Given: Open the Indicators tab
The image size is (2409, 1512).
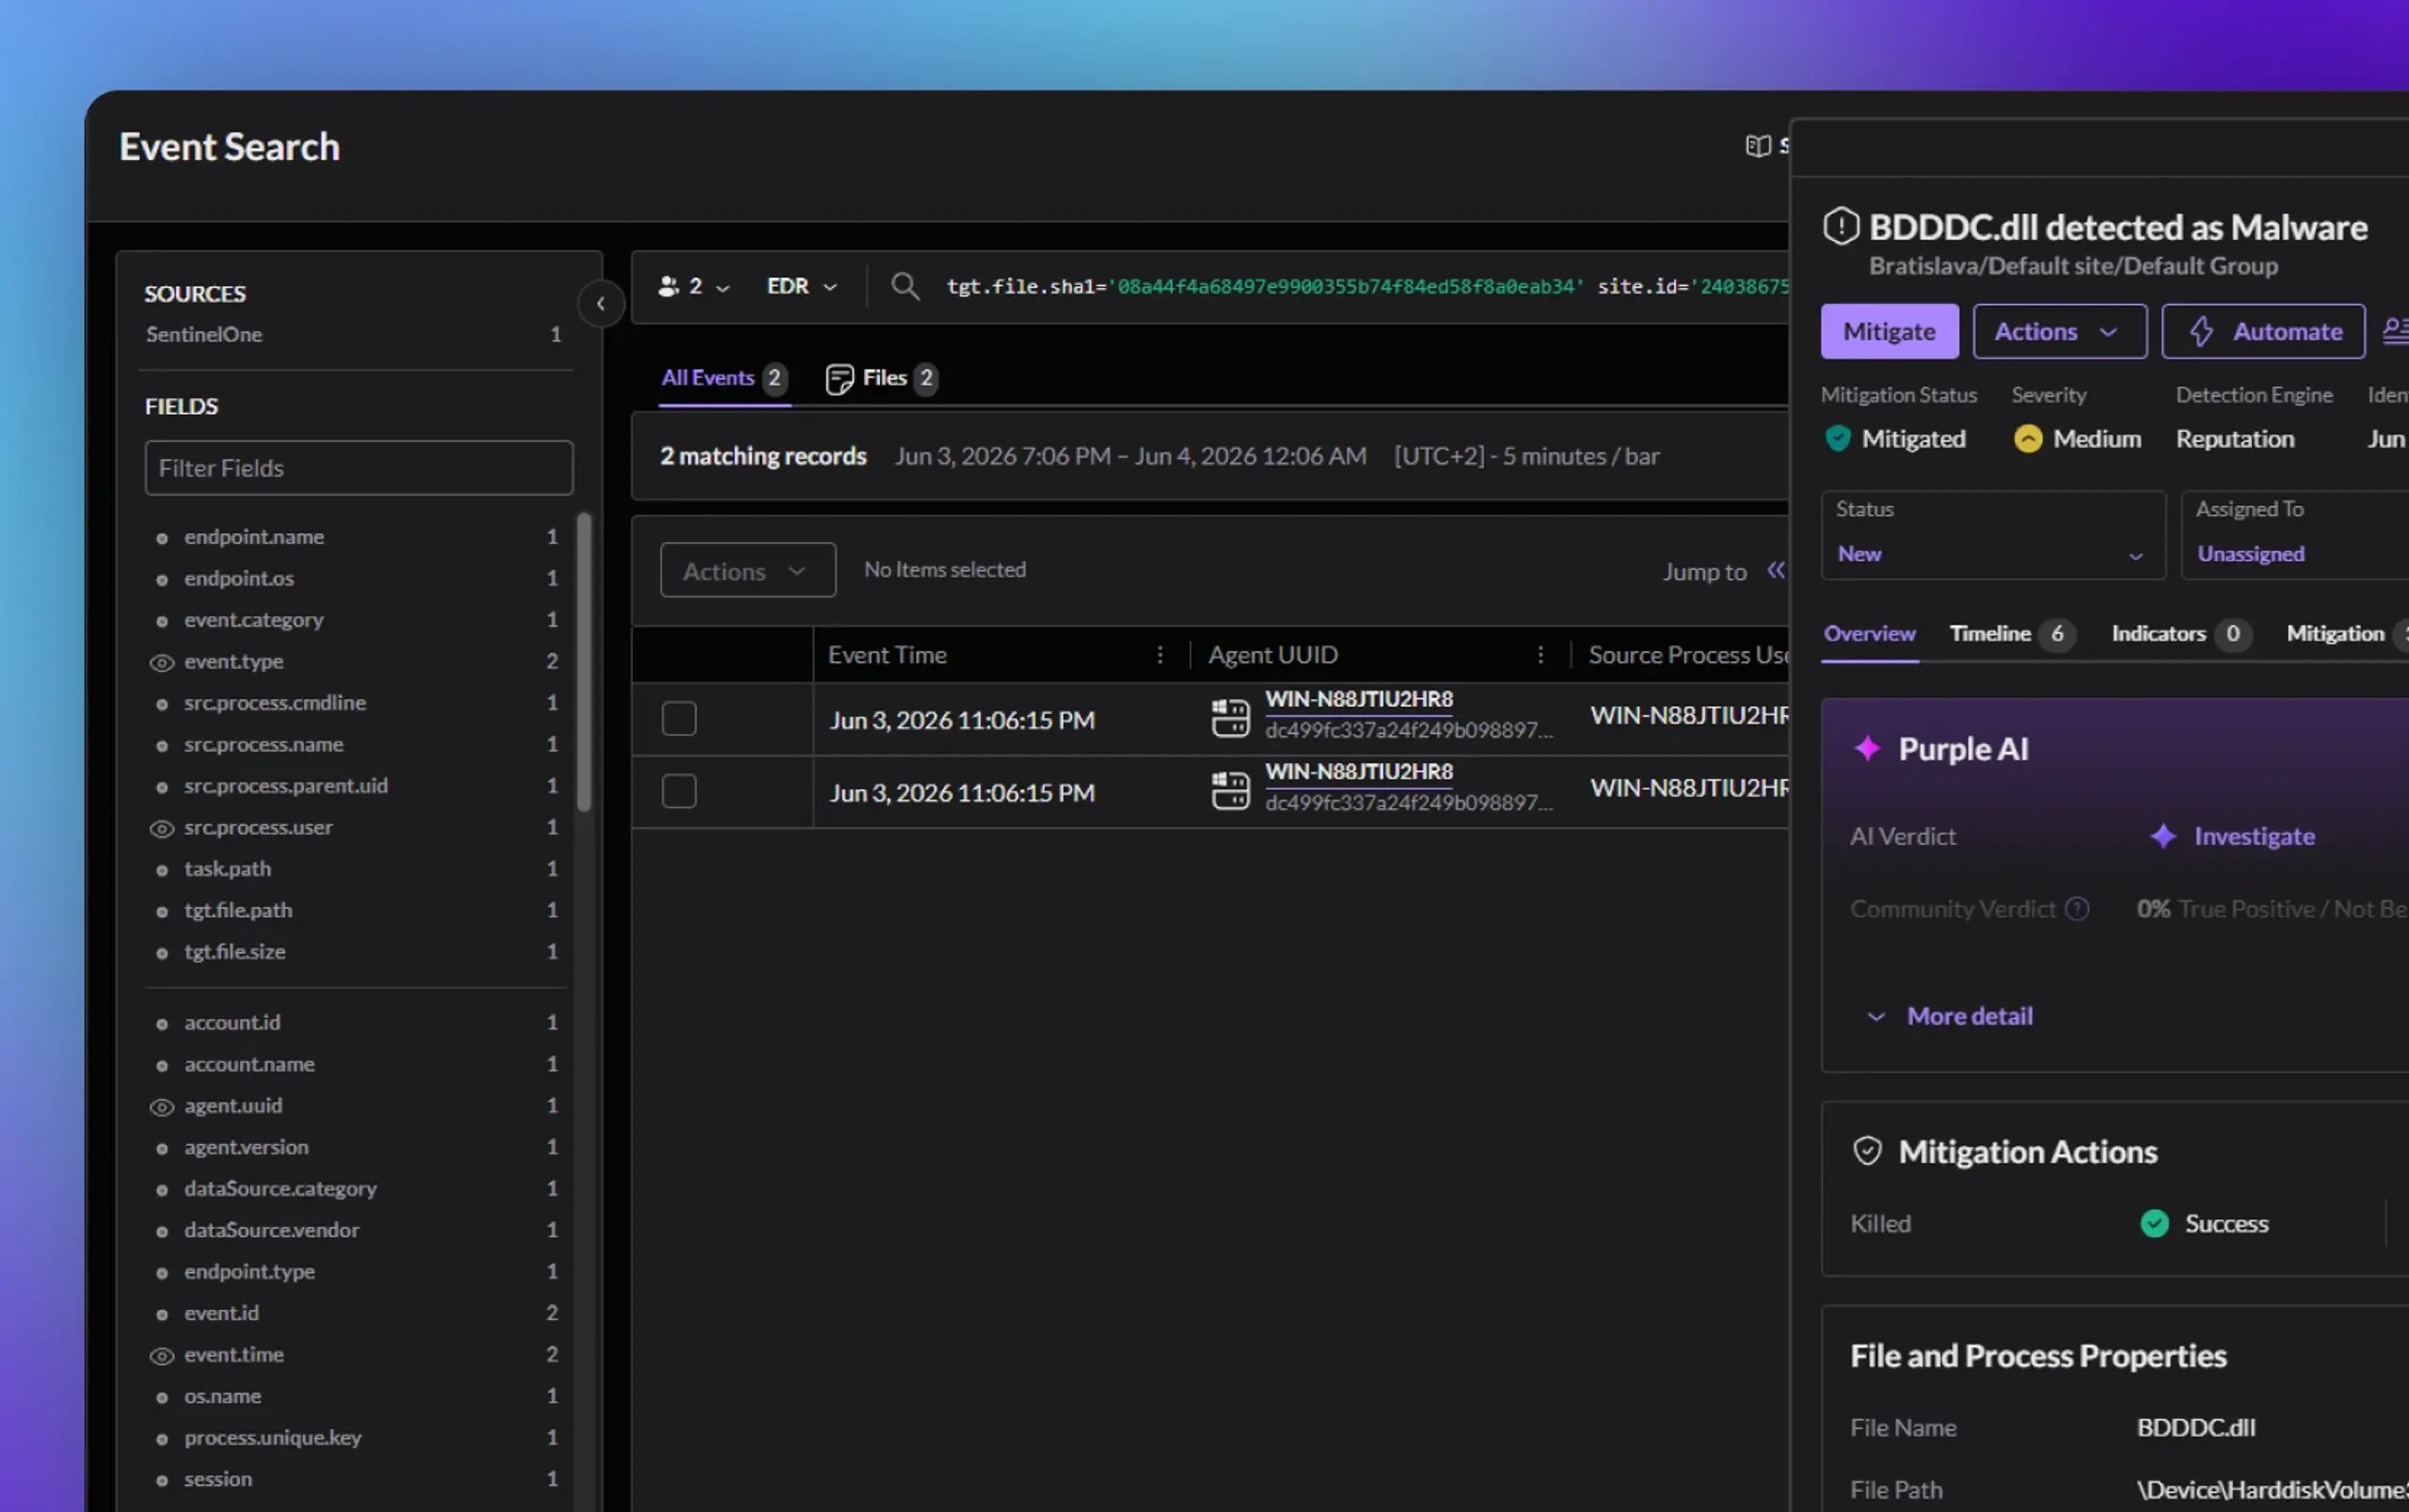Looking at the screenshot, I should pos(2181,633).
